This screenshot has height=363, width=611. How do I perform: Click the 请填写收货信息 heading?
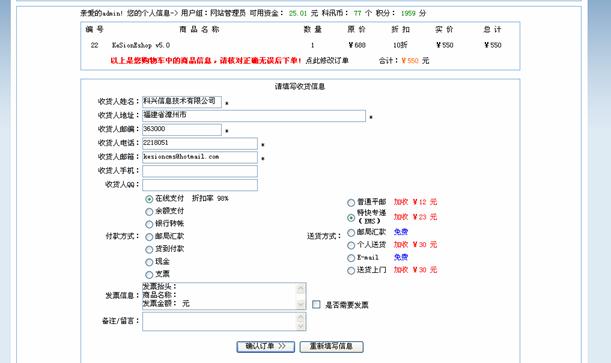[x=300, y=86]
